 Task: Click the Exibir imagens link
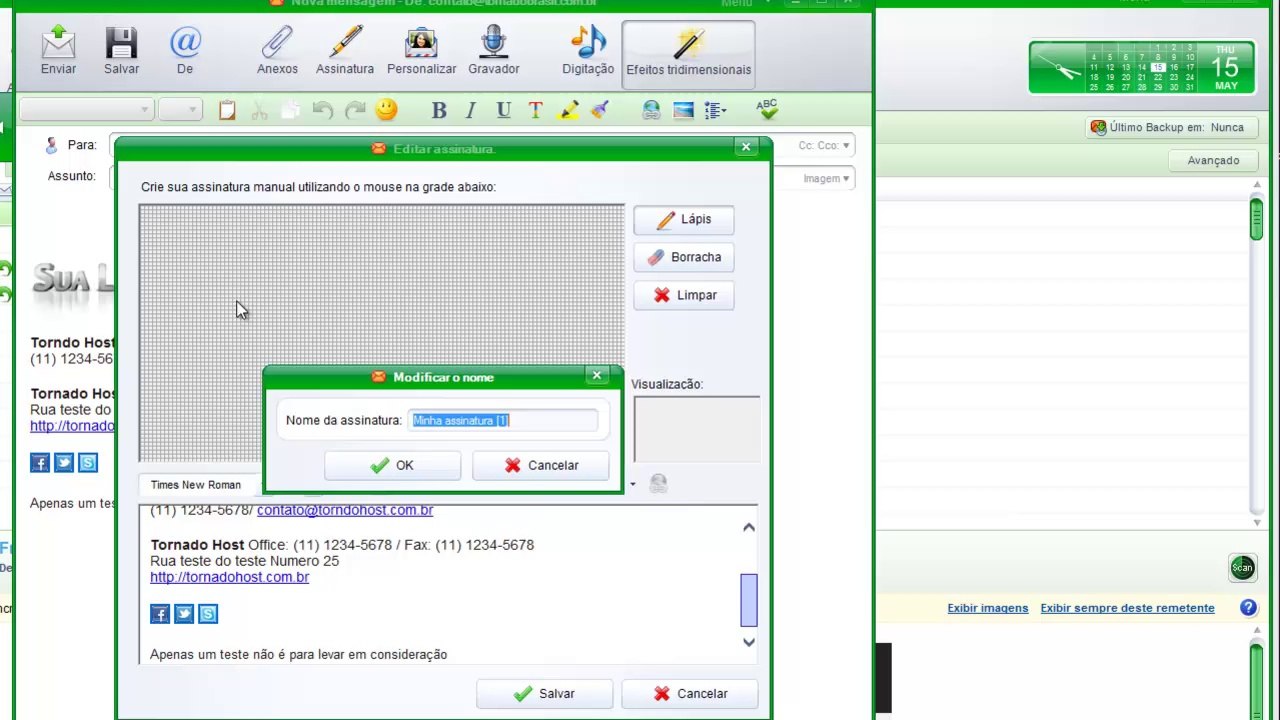pos(988,608)
